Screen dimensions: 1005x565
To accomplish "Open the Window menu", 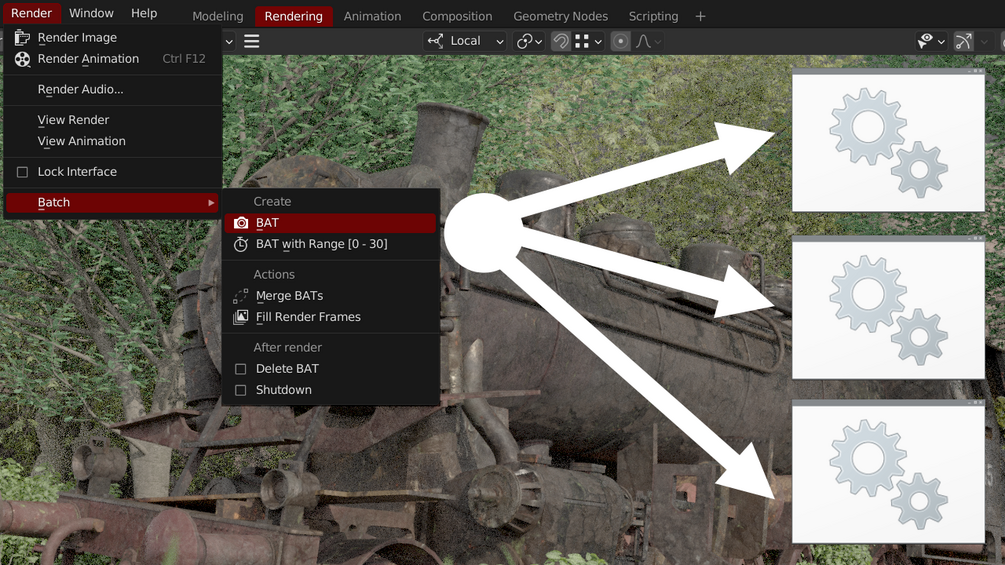I will click(91, 13).
